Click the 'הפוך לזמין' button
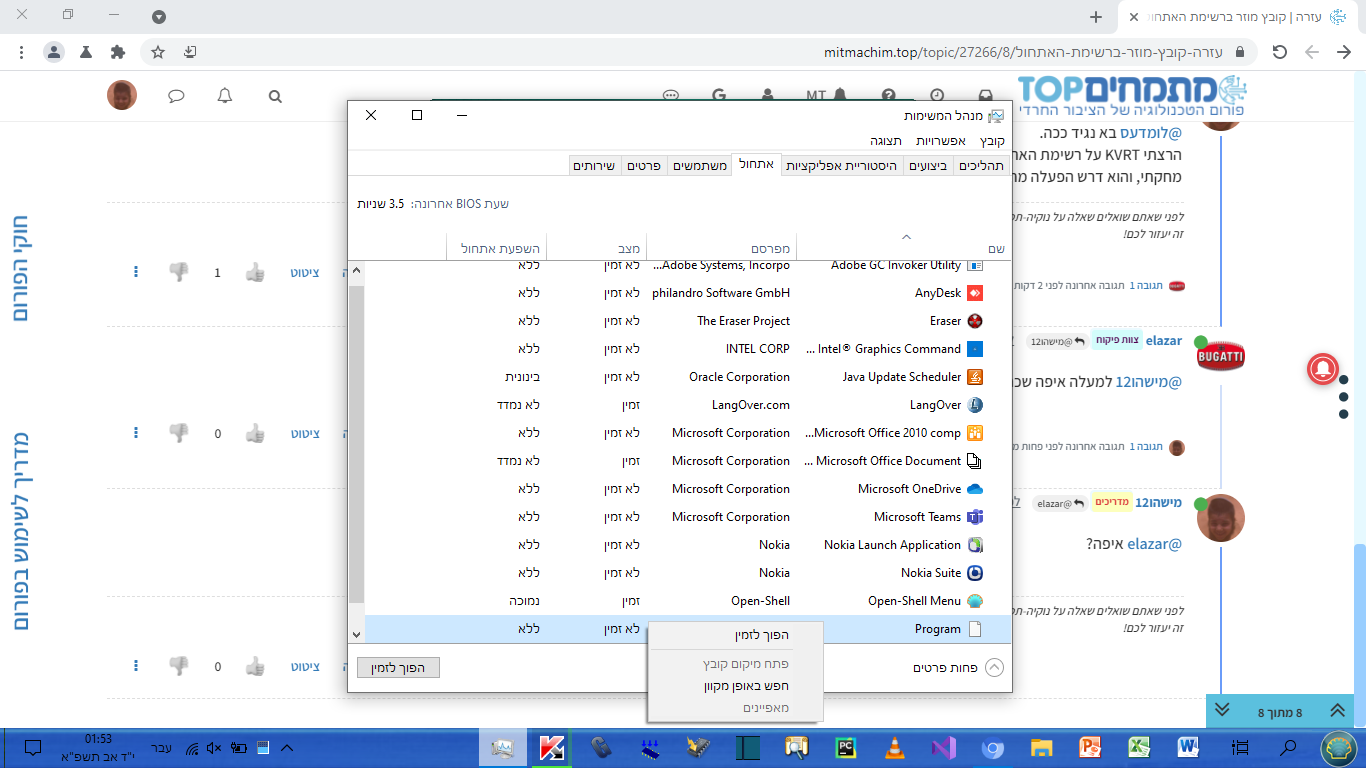Image resolution: width=1366 pixels, height=768 pixels. pyautogui.click(x=398, y=667)
